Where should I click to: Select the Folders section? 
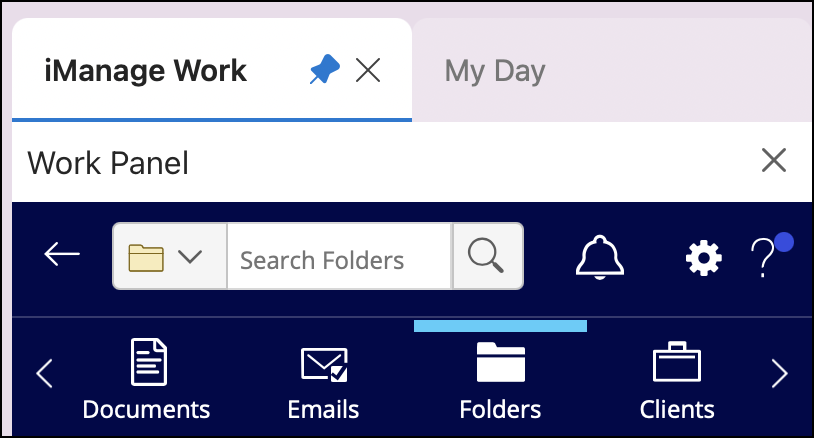[500, 379]
